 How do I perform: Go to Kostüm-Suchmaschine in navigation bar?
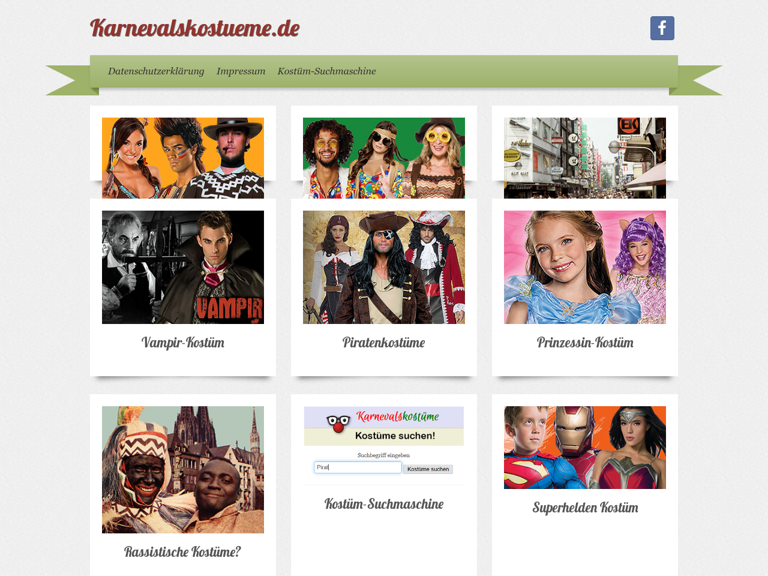click(327, 71)
